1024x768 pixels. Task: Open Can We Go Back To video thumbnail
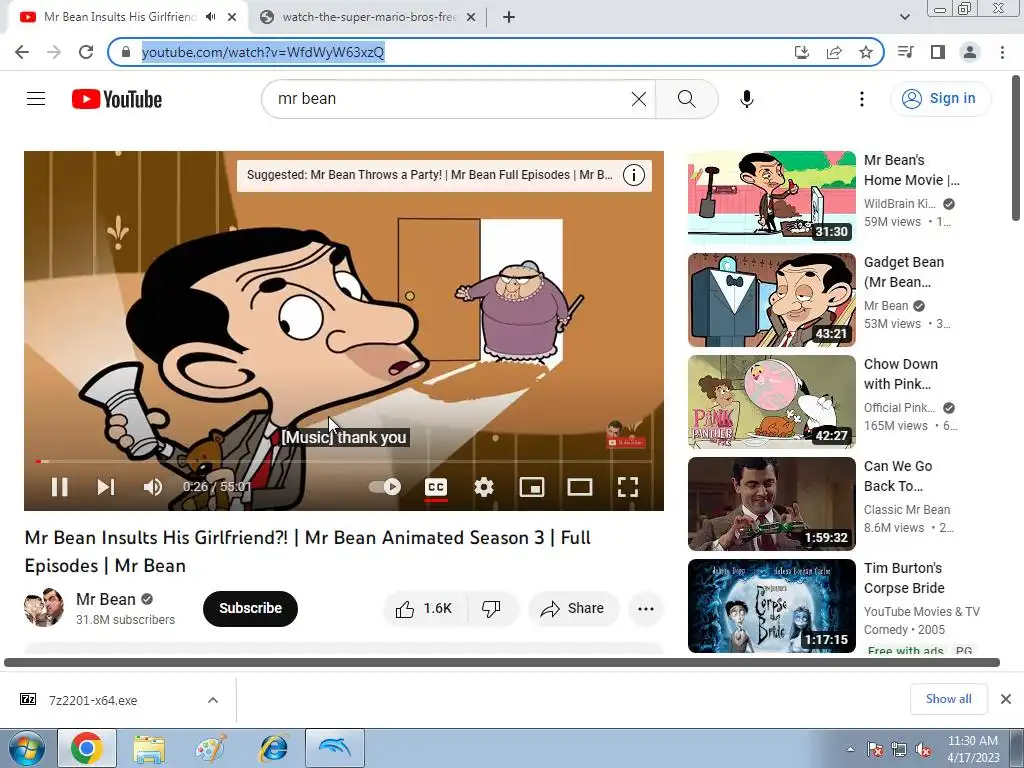pos(771,504)
